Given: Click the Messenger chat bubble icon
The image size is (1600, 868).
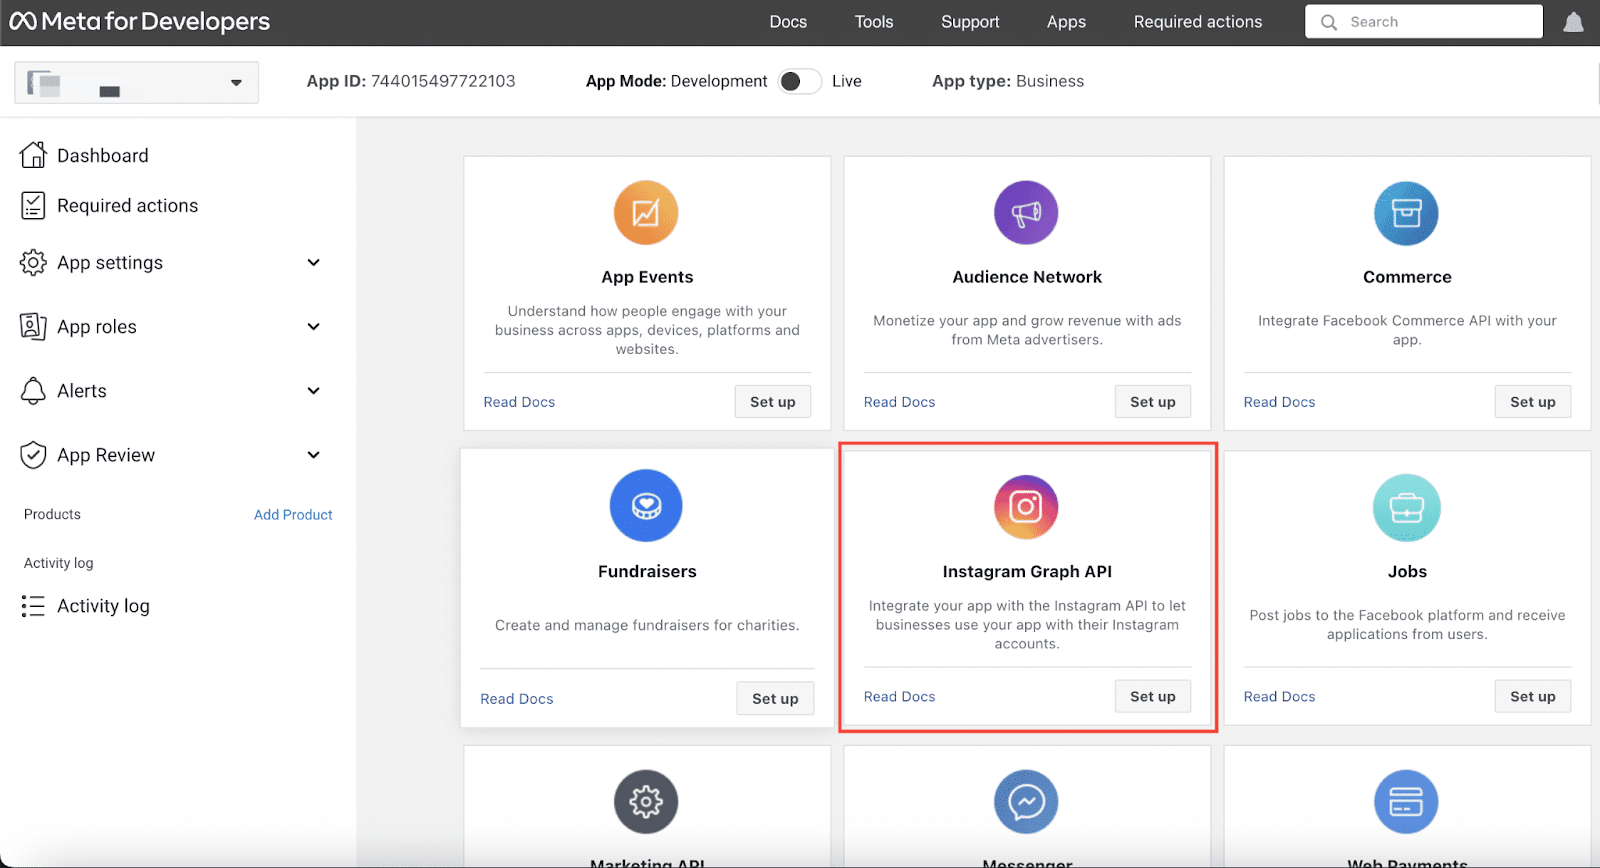Looking at the screenshot, I should 1026,801.
